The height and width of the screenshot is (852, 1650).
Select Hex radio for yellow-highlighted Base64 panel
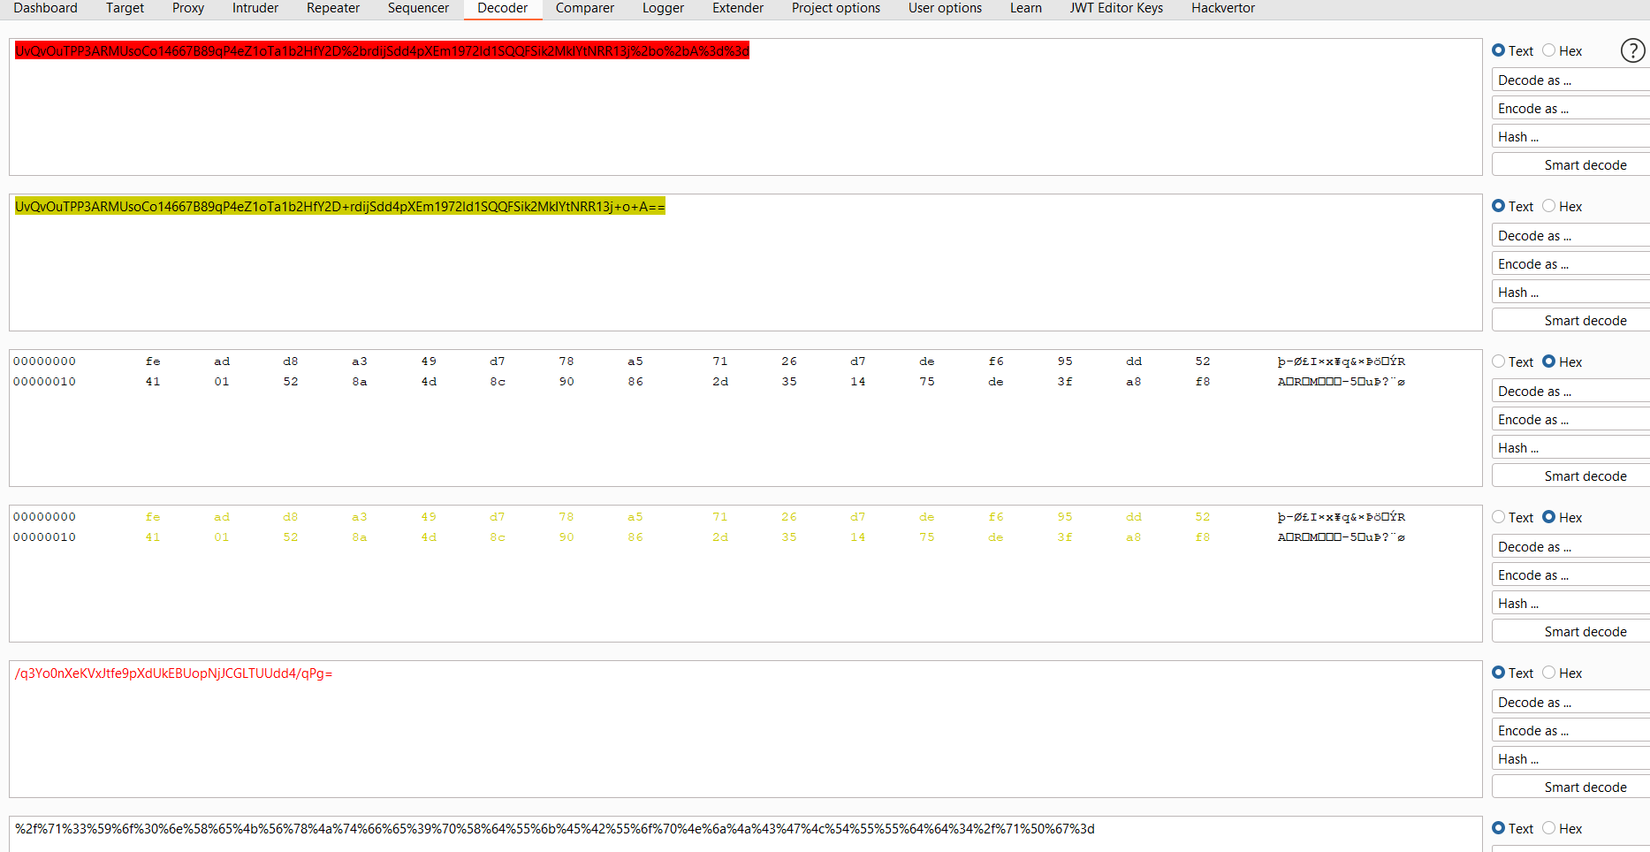click(1549, 206)
